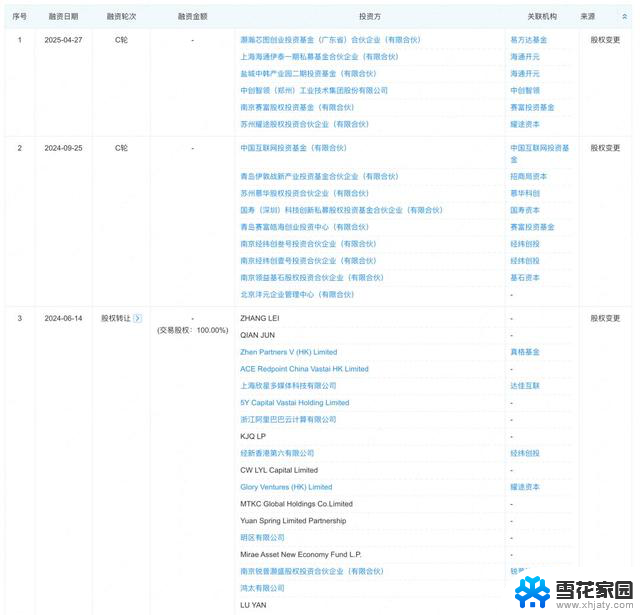Select the ZHANG LEI investor text

point(260,318)
